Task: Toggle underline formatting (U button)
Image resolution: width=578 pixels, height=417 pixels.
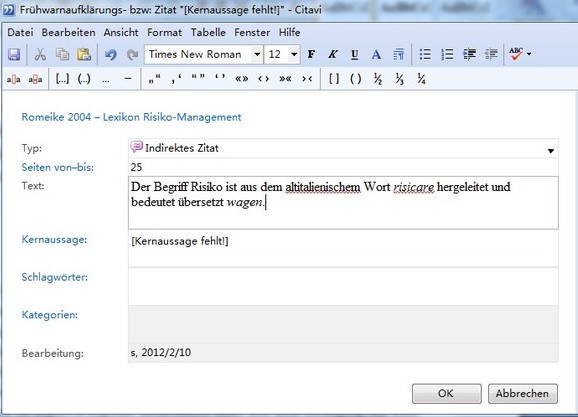Action: pos(354,55)
